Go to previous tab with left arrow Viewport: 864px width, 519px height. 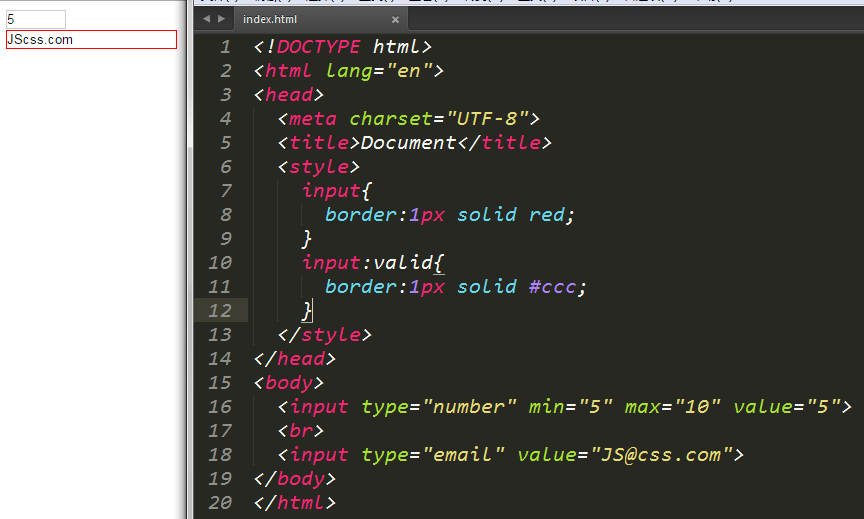pos(207,19)
